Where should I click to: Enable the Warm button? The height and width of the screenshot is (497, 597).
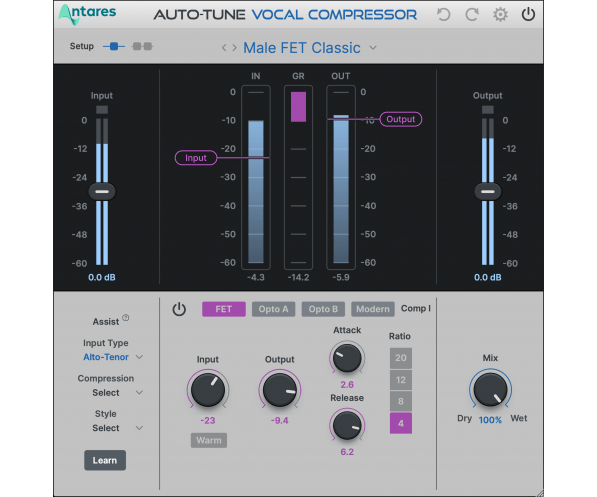209,440
